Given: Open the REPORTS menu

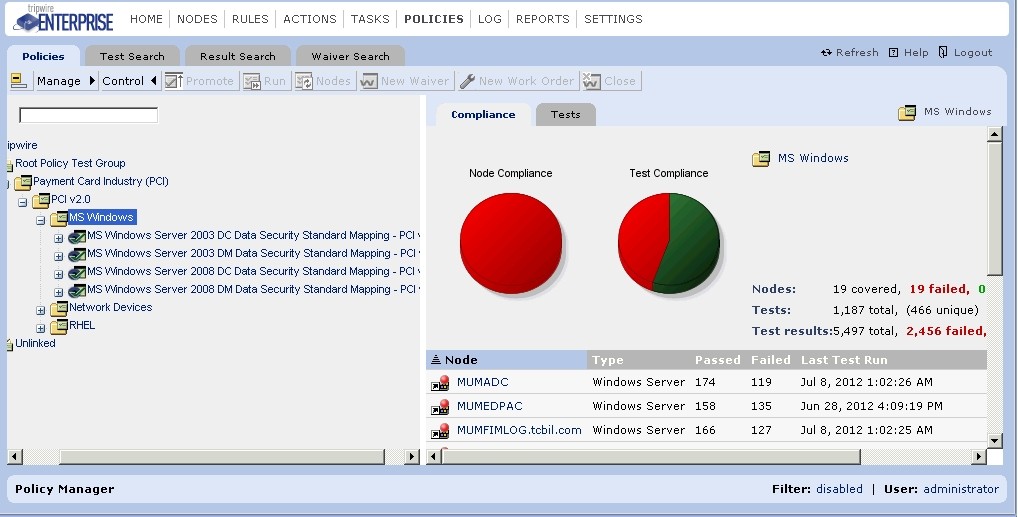Looking at the screenshot, I should pyautogui.click(x=543, y=19).
